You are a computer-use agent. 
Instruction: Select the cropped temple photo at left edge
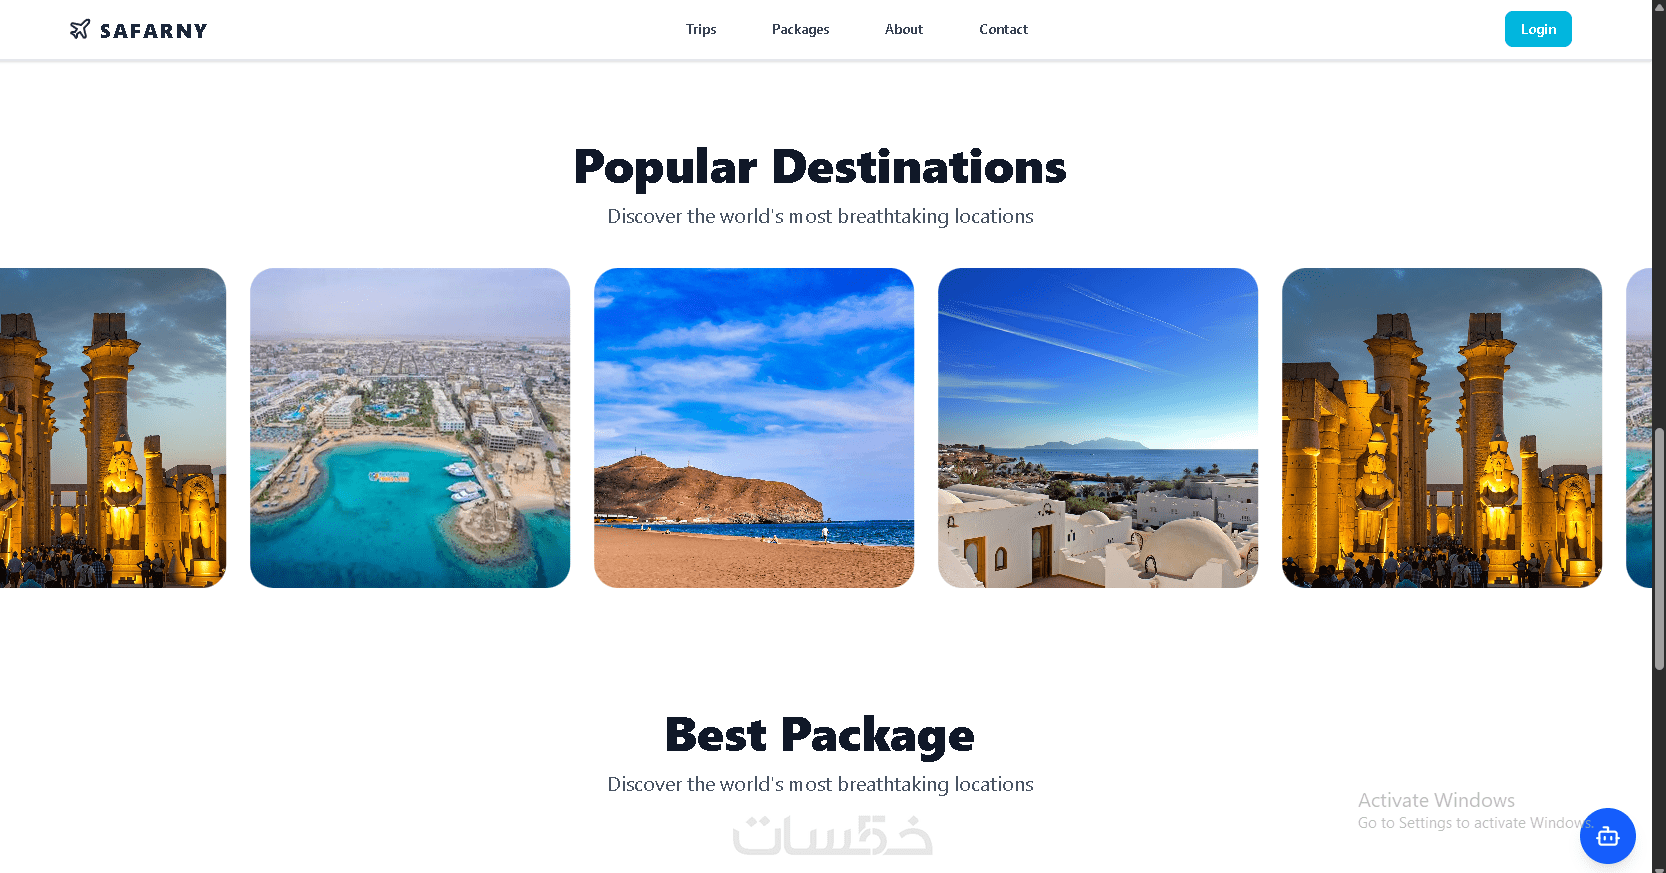[x=113, y=428]
